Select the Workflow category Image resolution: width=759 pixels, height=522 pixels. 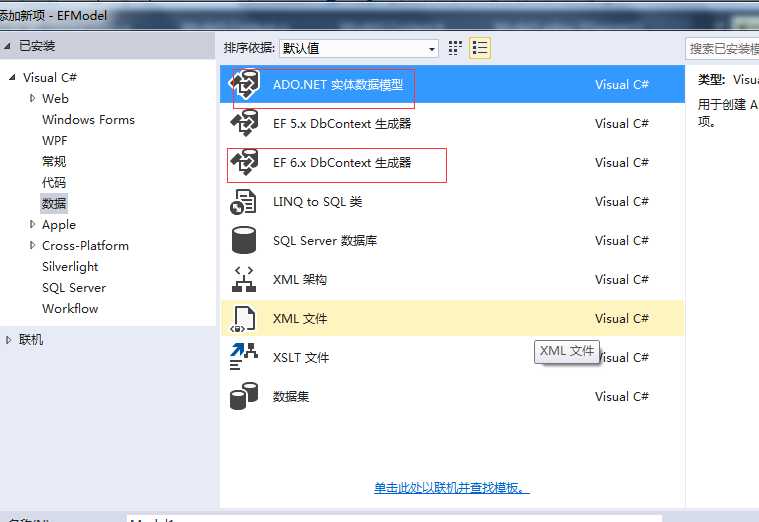click(70, 308)
